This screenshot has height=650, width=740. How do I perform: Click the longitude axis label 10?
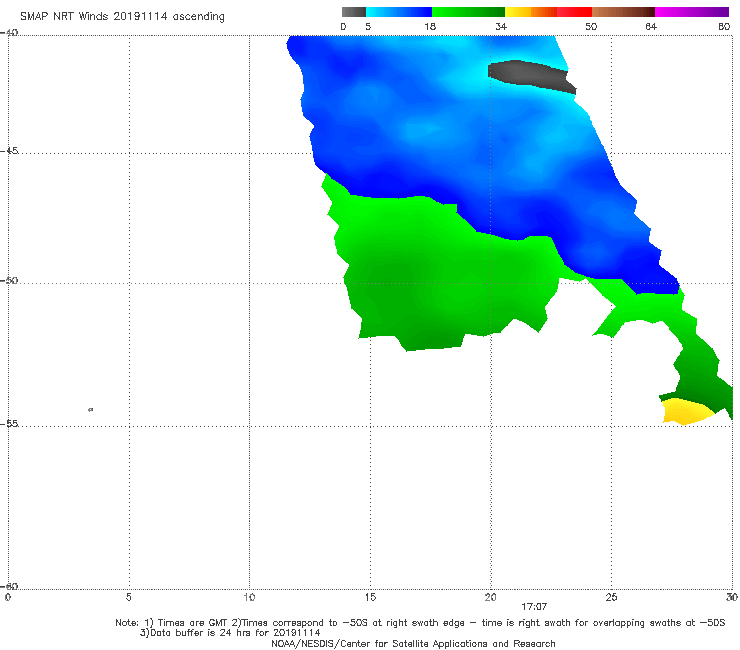tap(249, 598)
